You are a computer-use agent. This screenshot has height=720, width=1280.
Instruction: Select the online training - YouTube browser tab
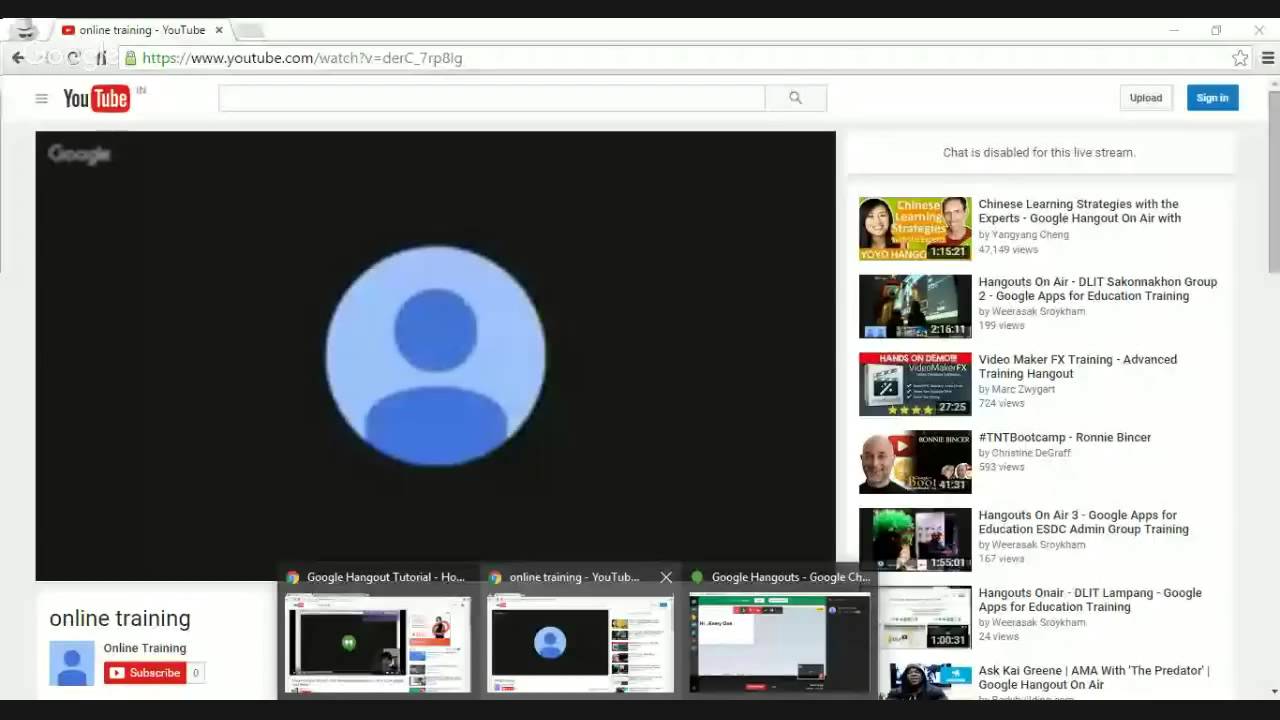[140, 30]
